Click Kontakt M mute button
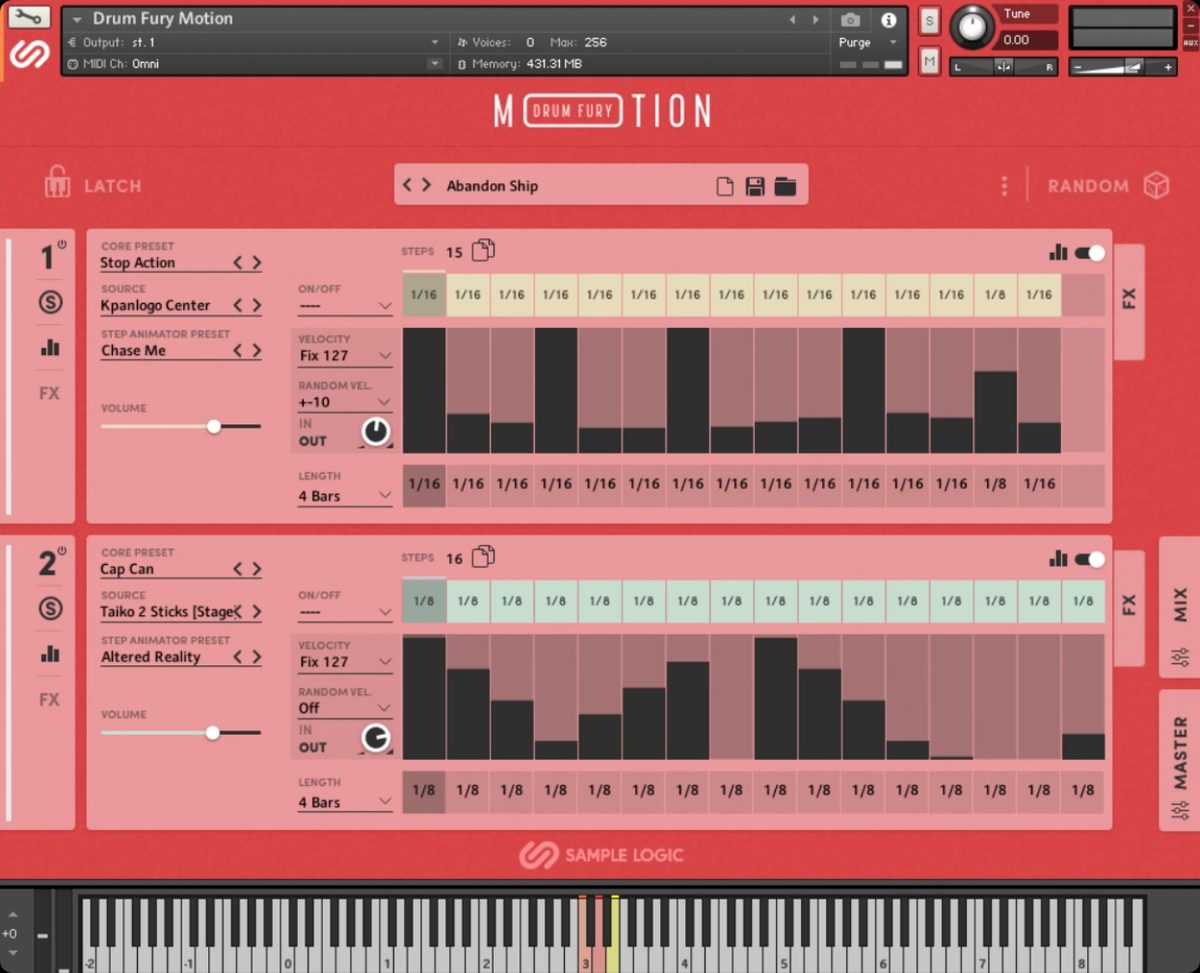Screen dimensions: 1200x973 (x=930, y=62)
